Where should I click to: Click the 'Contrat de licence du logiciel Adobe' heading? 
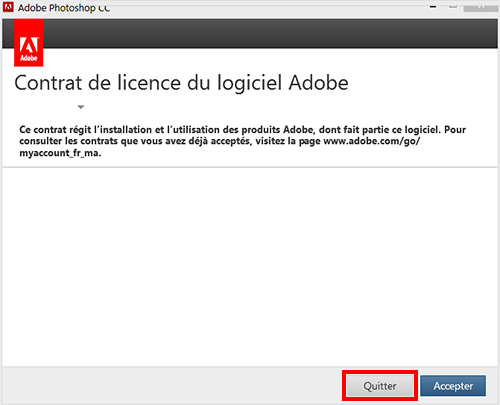[x=181, y=83]
